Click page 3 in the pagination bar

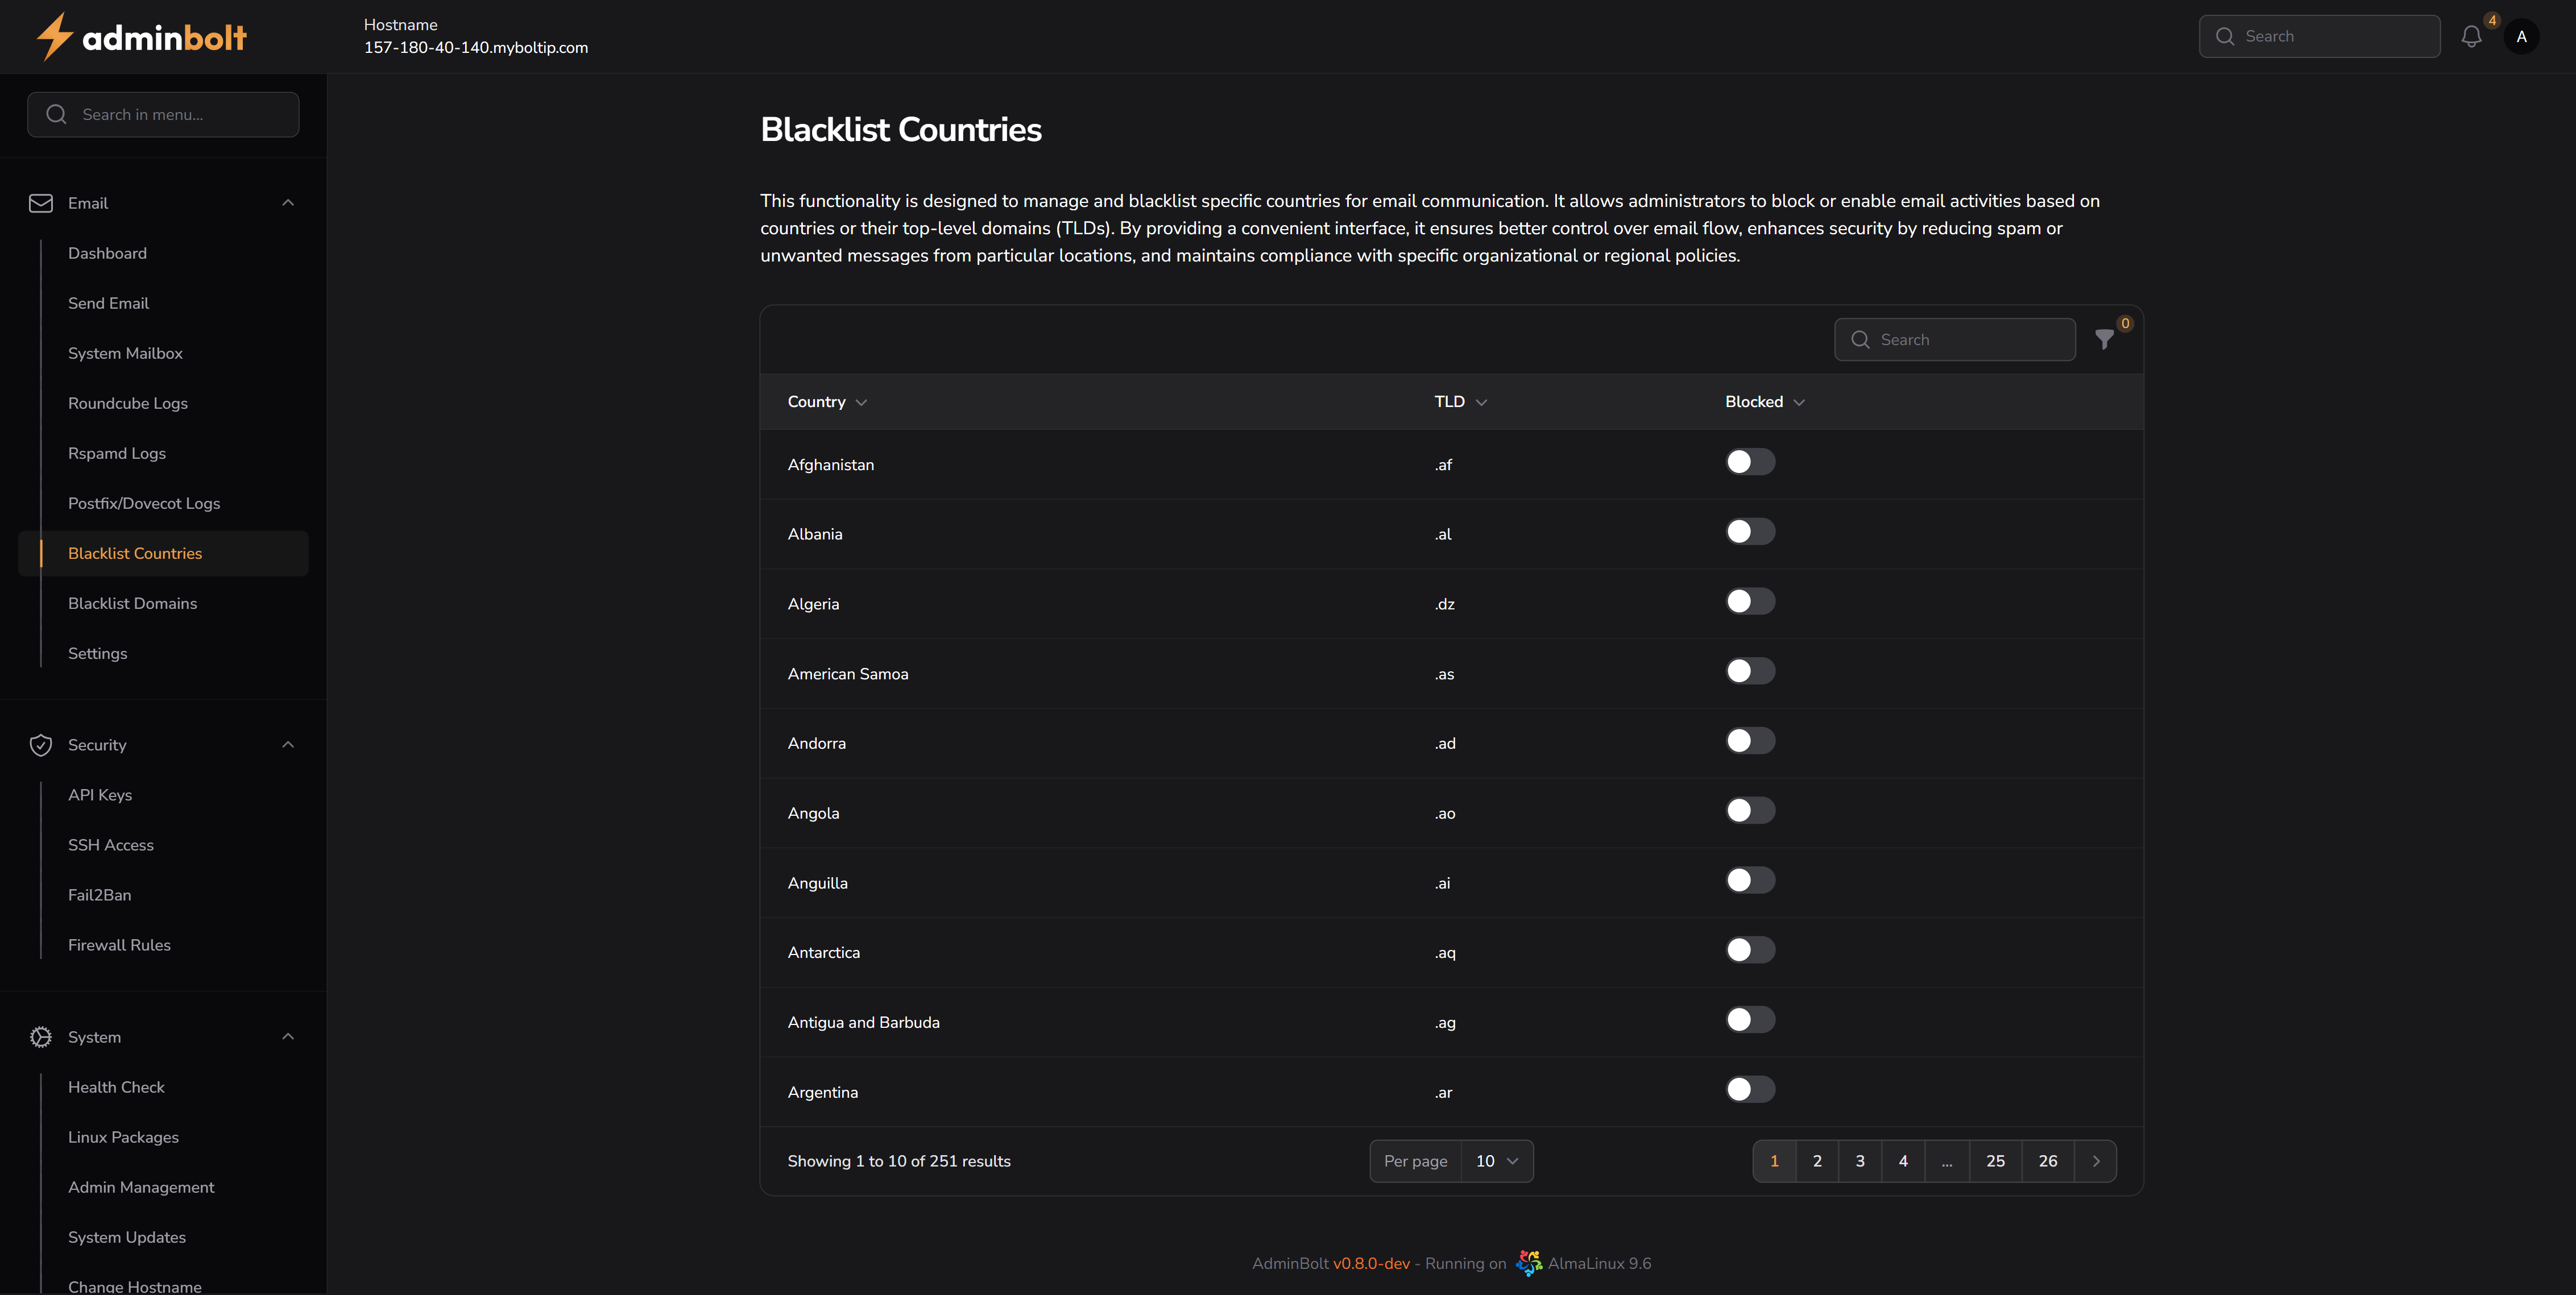tap(1860, 1161)
